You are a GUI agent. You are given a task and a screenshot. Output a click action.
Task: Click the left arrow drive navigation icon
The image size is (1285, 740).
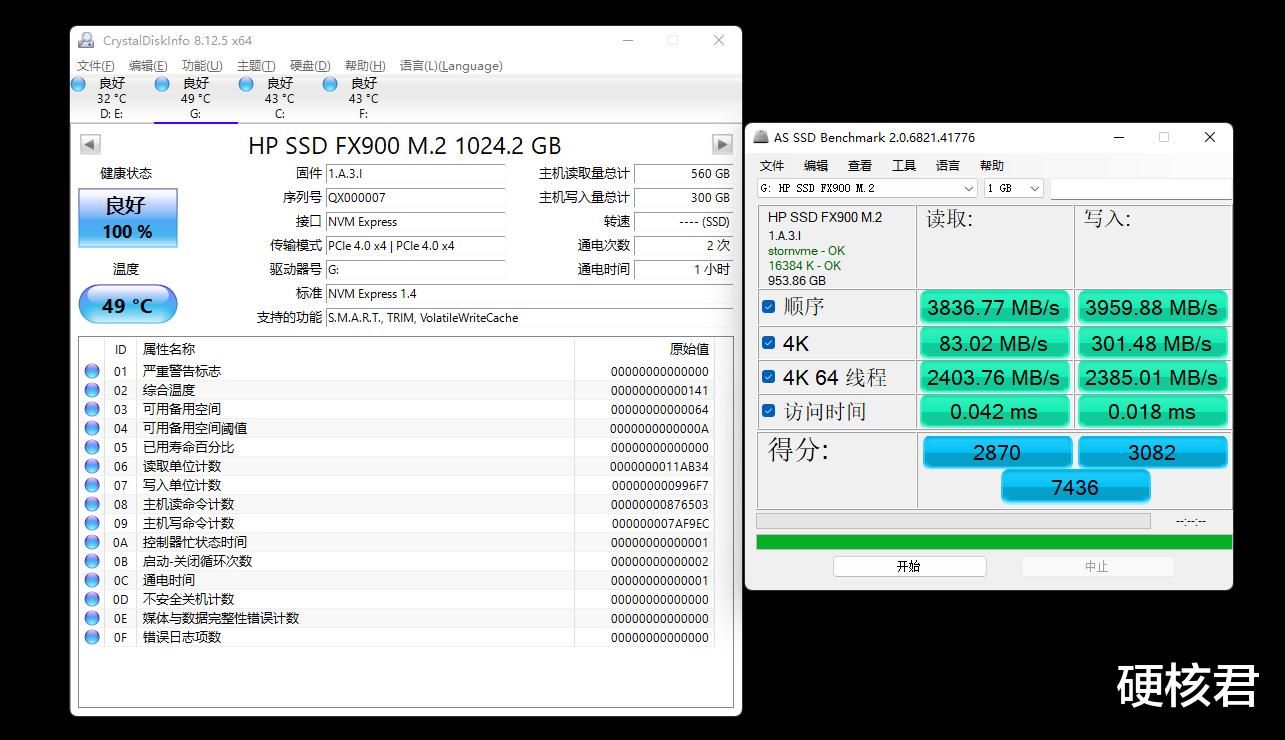[90, 144]
